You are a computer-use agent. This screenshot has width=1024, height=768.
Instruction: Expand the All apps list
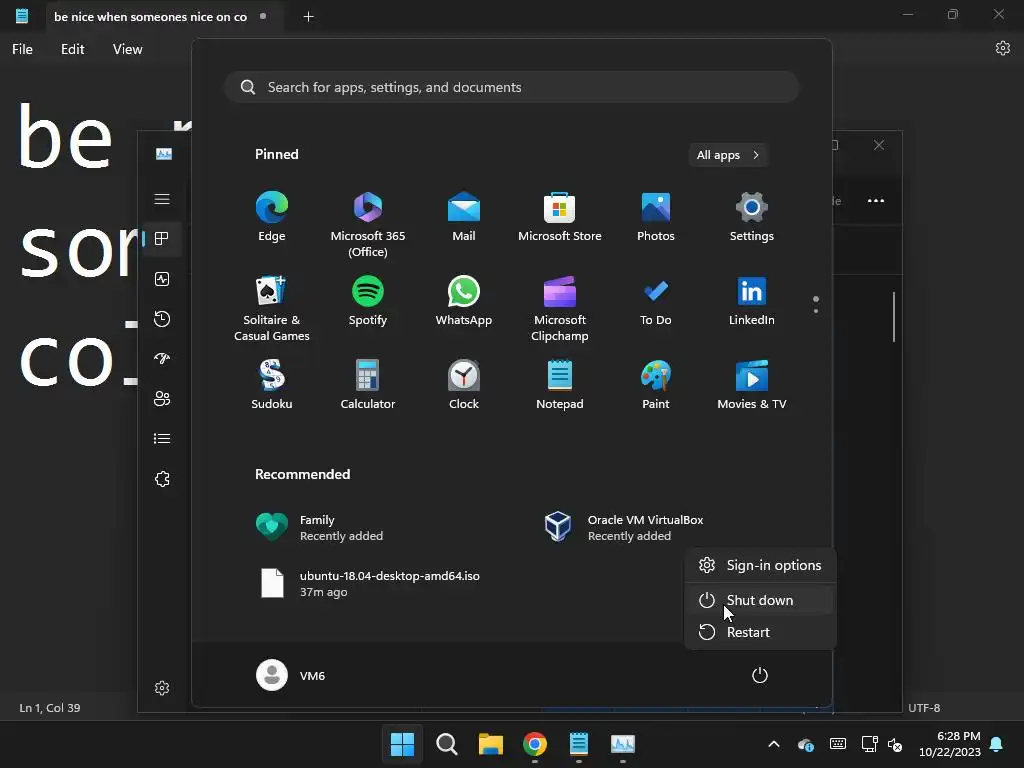coord(728,155)
